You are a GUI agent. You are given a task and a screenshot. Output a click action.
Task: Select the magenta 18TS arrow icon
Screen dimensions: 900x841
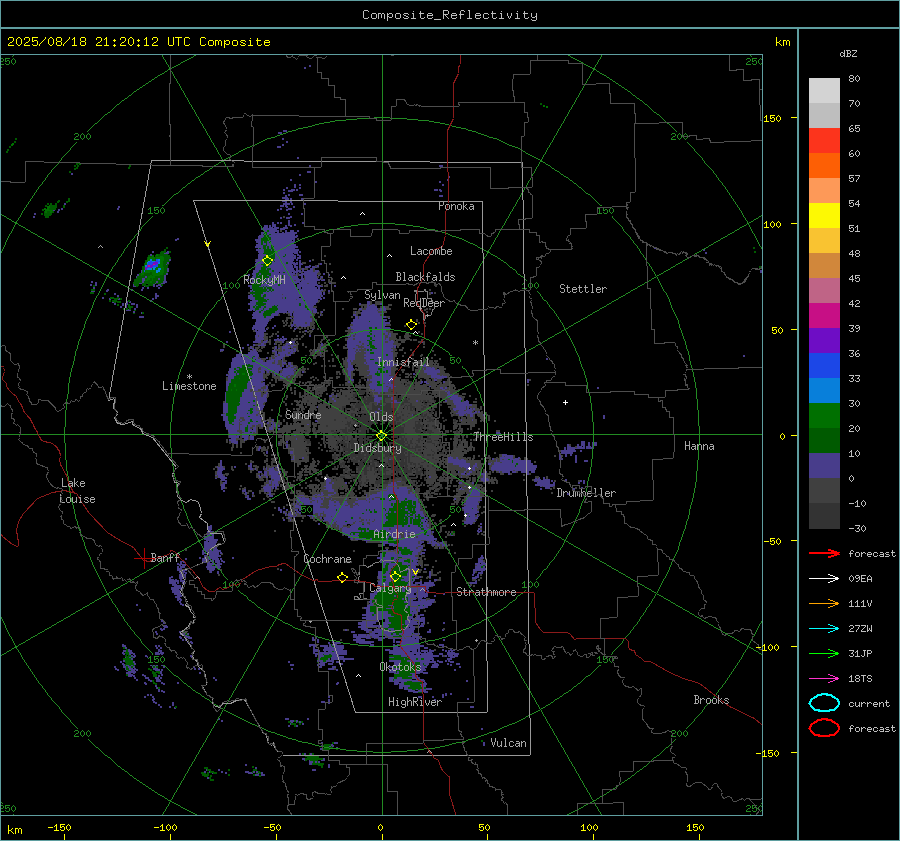pos(824,679)
